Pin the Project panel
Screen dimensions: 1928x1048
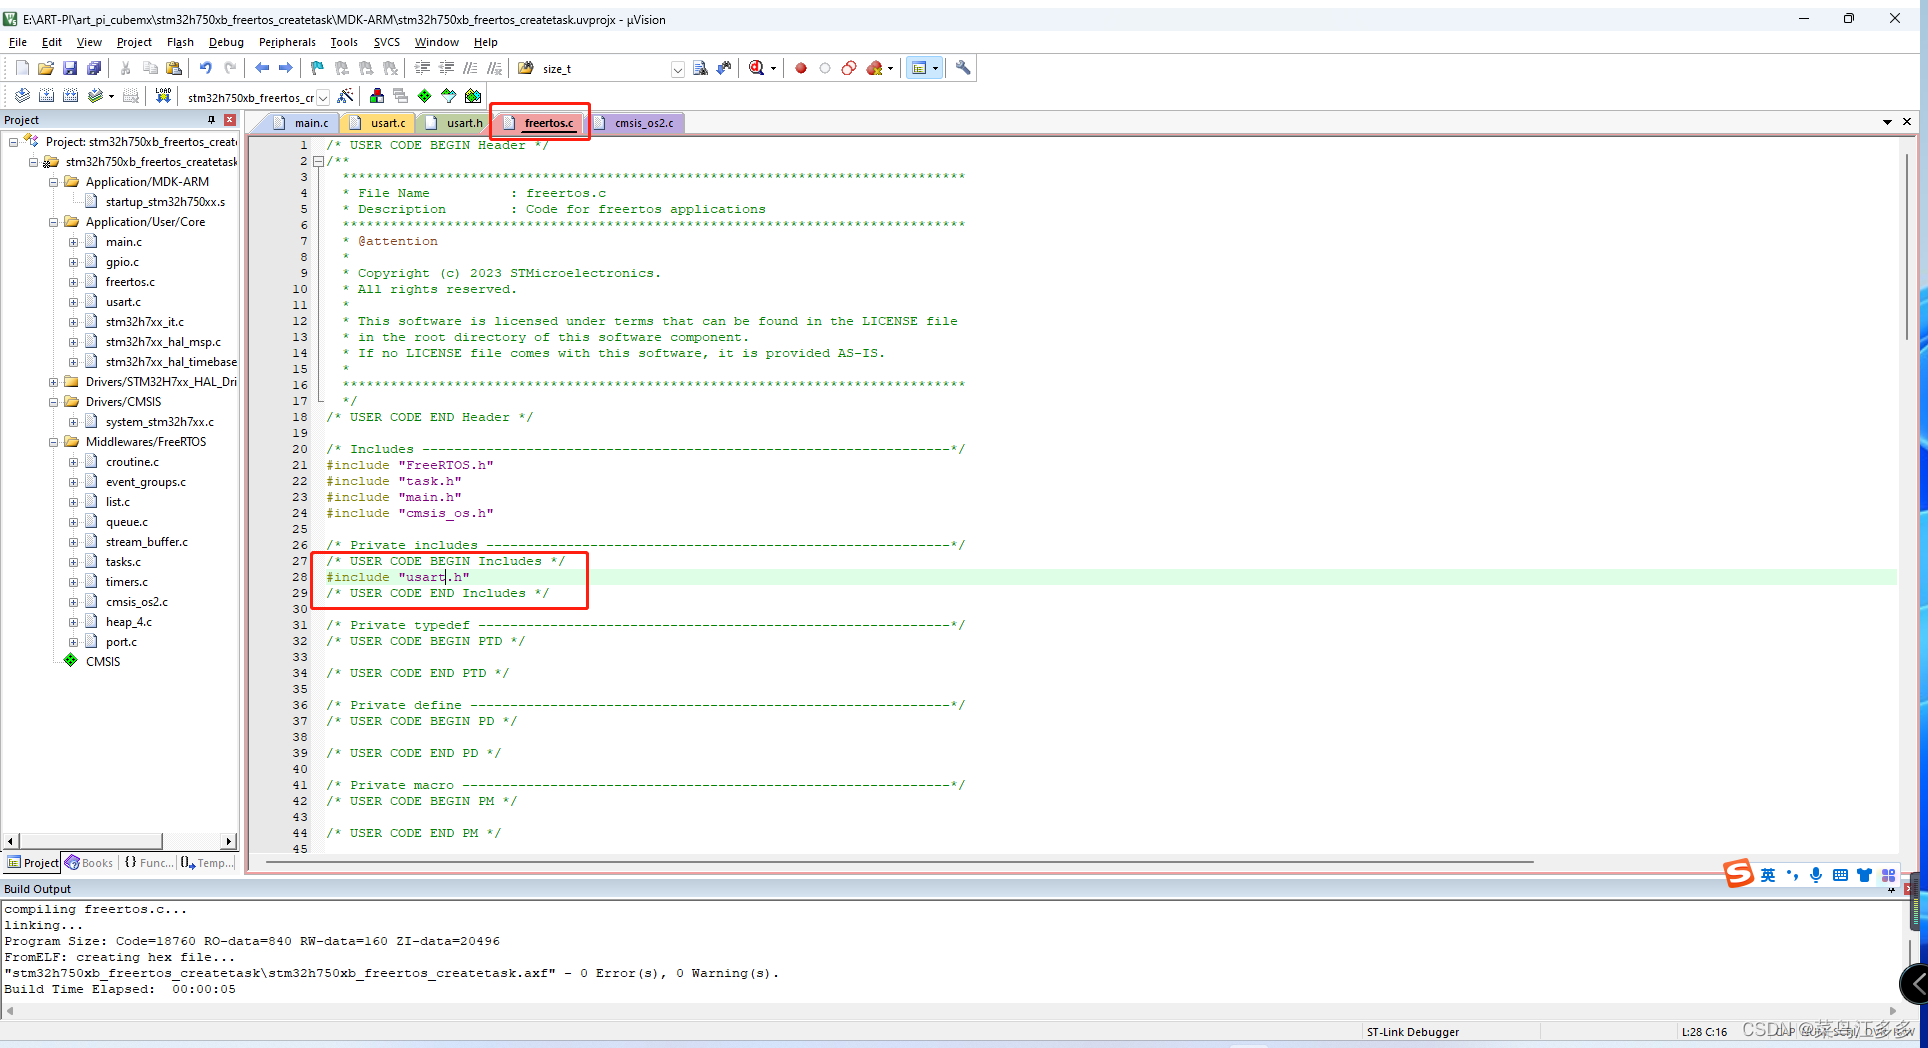[x=211, y=120]
